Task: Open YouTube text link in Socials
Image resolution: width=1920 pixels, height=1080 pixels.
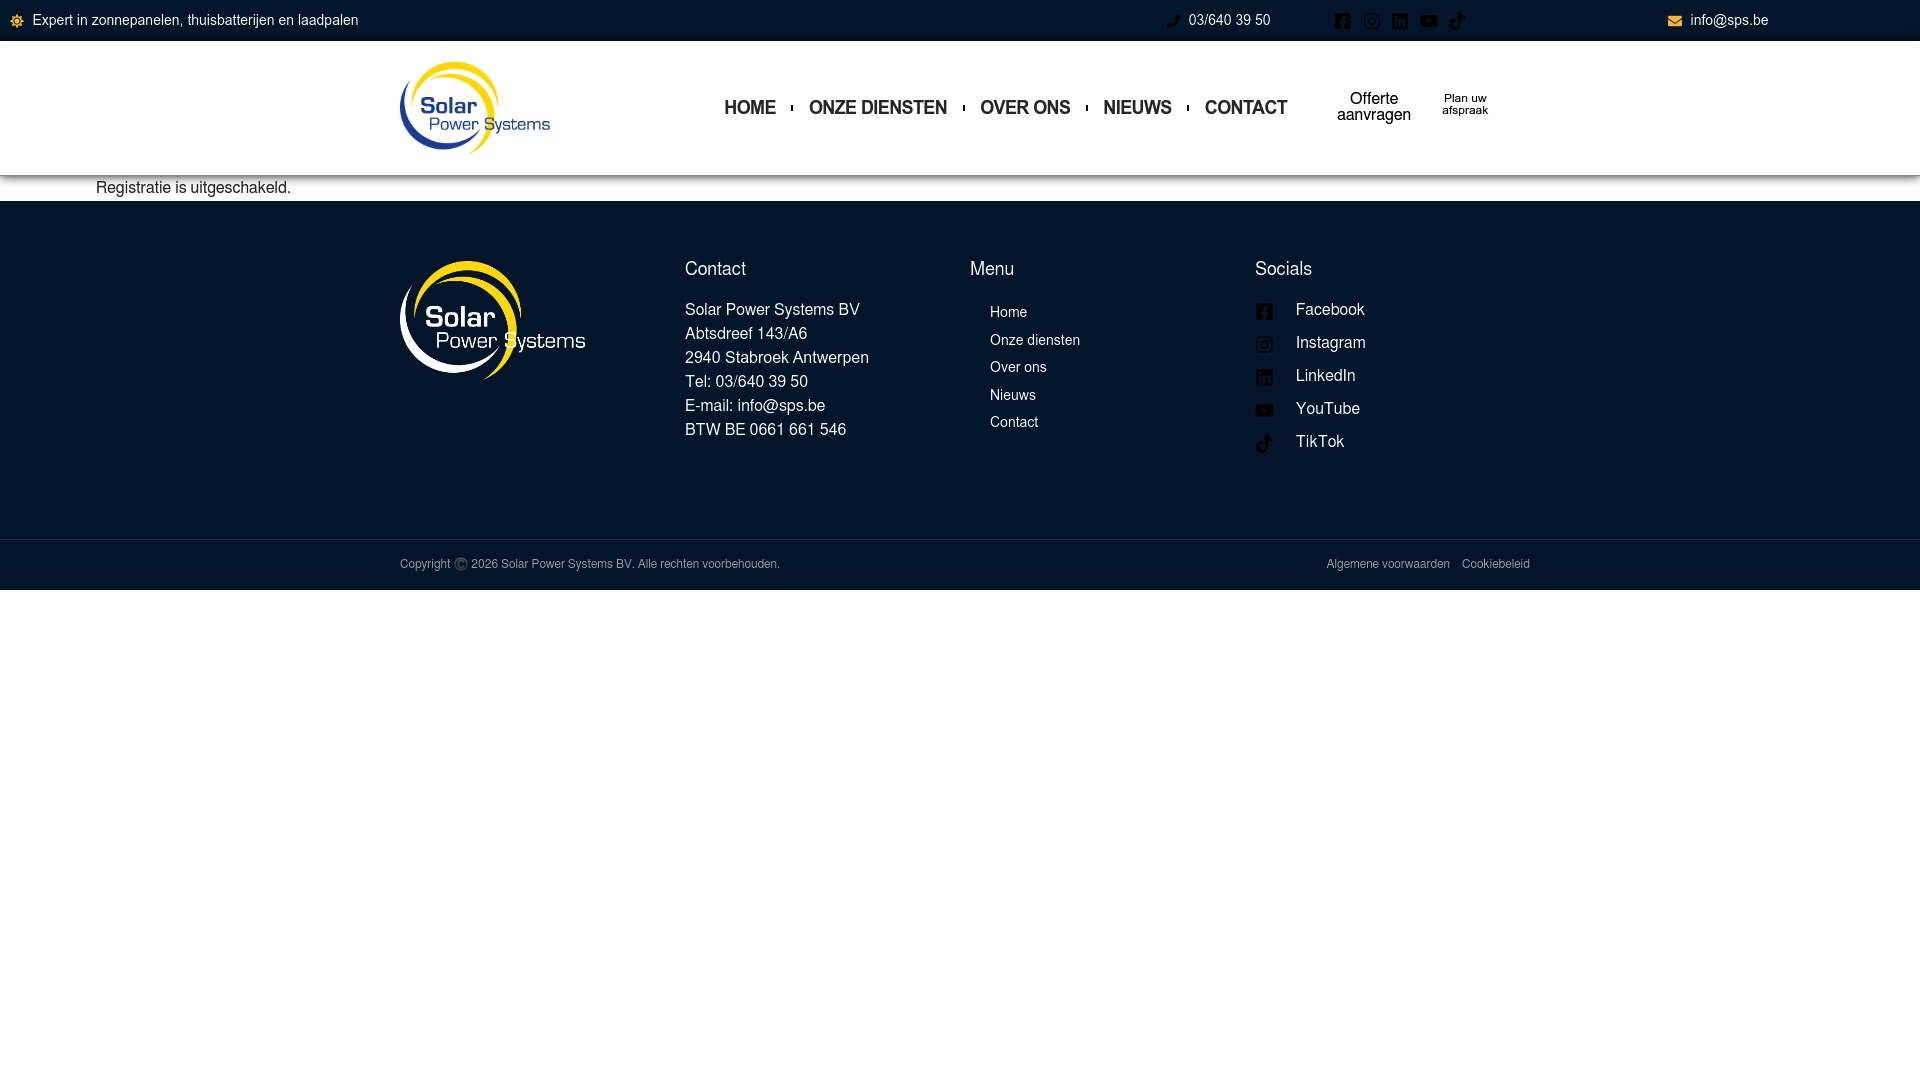Action: click(x=1328, y=409)
